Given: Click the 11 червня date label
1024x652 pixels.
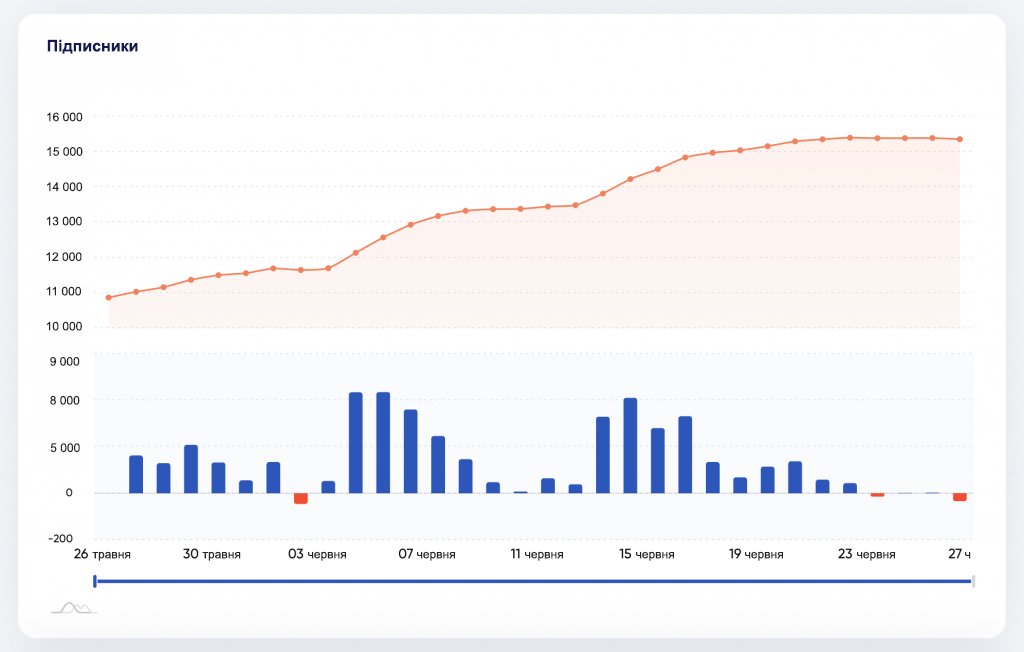Looking at the screenshot, I should click(x=536, y=554).
